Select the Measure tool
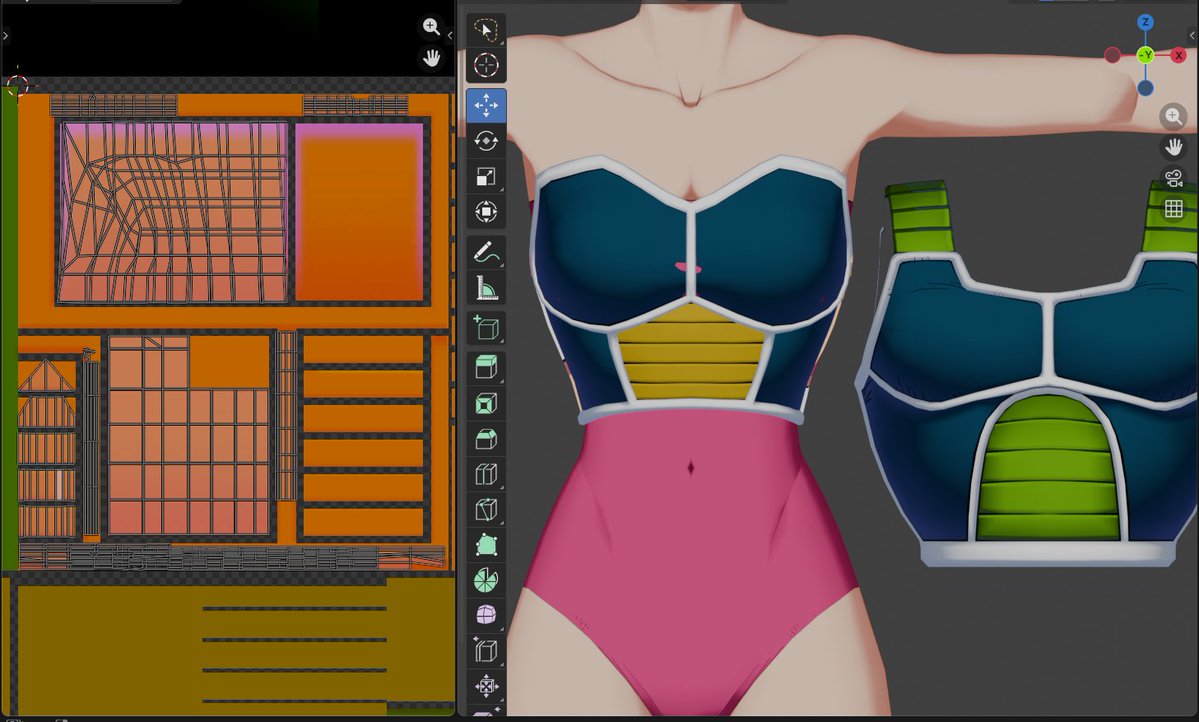Screen dimensions: 1199x722 coord(485,289)
